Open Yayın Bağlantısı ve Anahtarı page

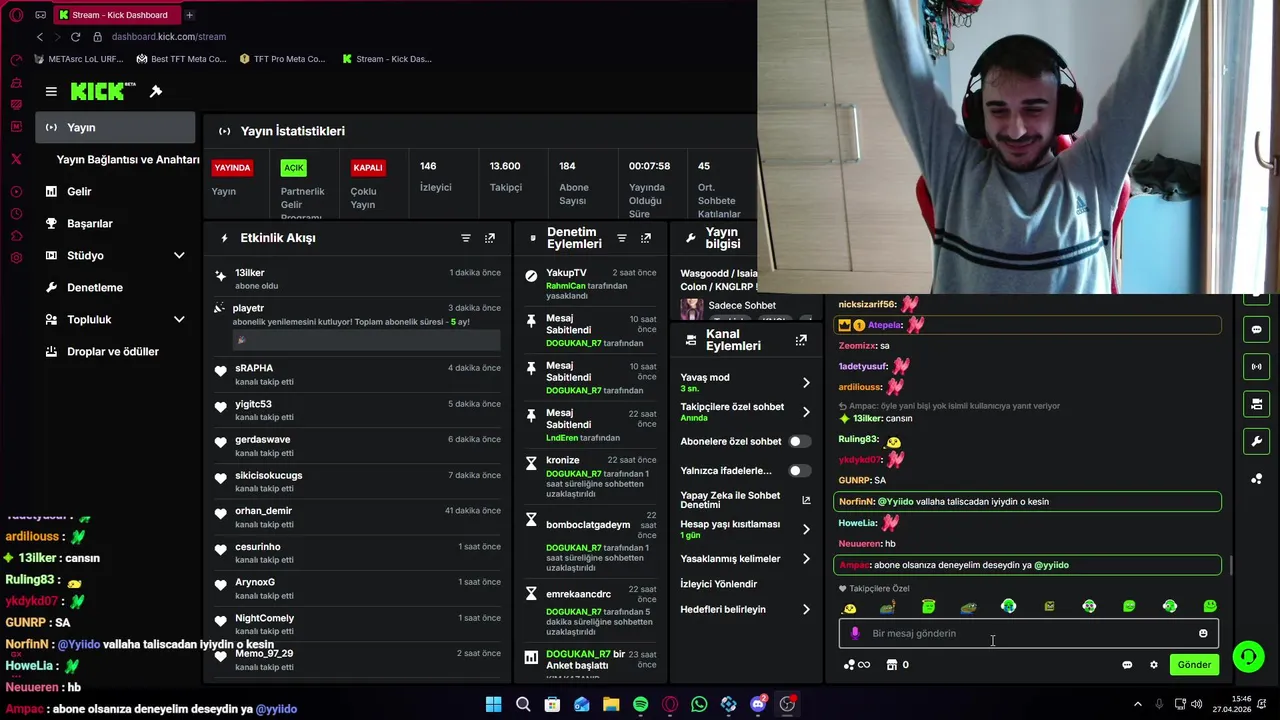[128, 160]
